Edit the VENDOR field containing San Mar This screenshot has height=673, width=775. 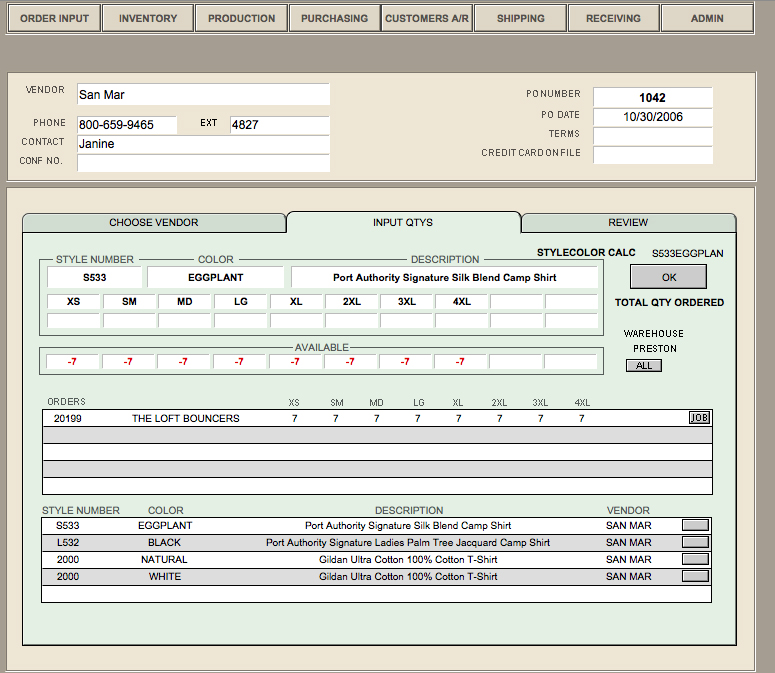coord(203,94)
